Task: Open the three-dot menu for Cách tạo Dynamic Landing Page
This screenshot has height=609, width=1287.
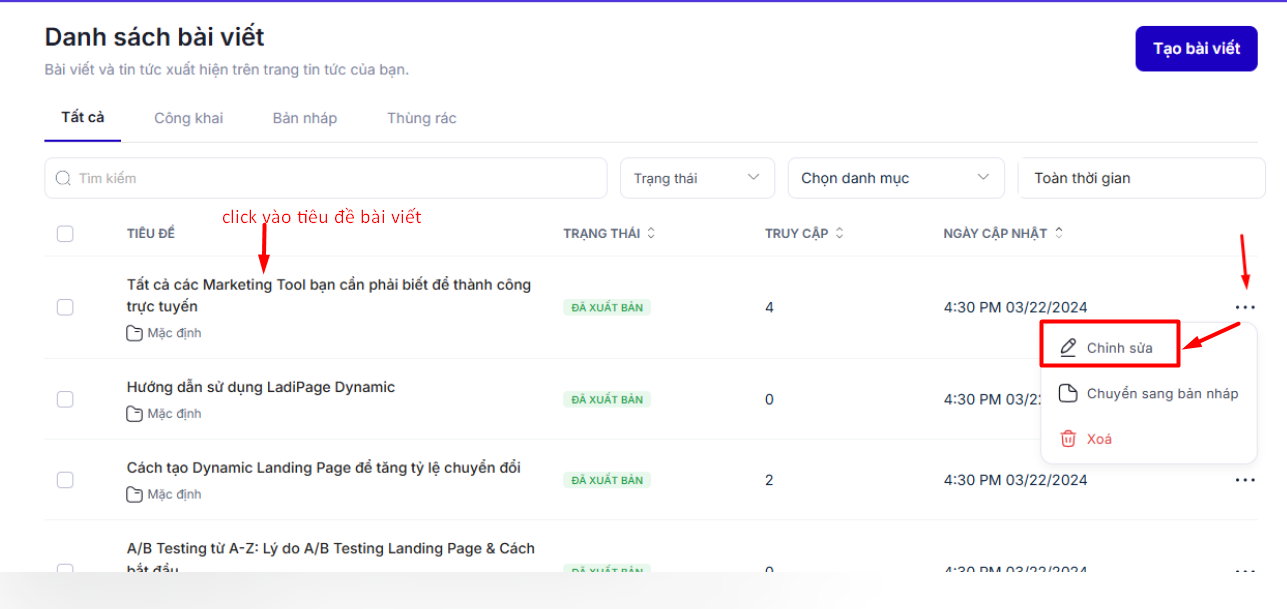Action: pos(1244,480)
